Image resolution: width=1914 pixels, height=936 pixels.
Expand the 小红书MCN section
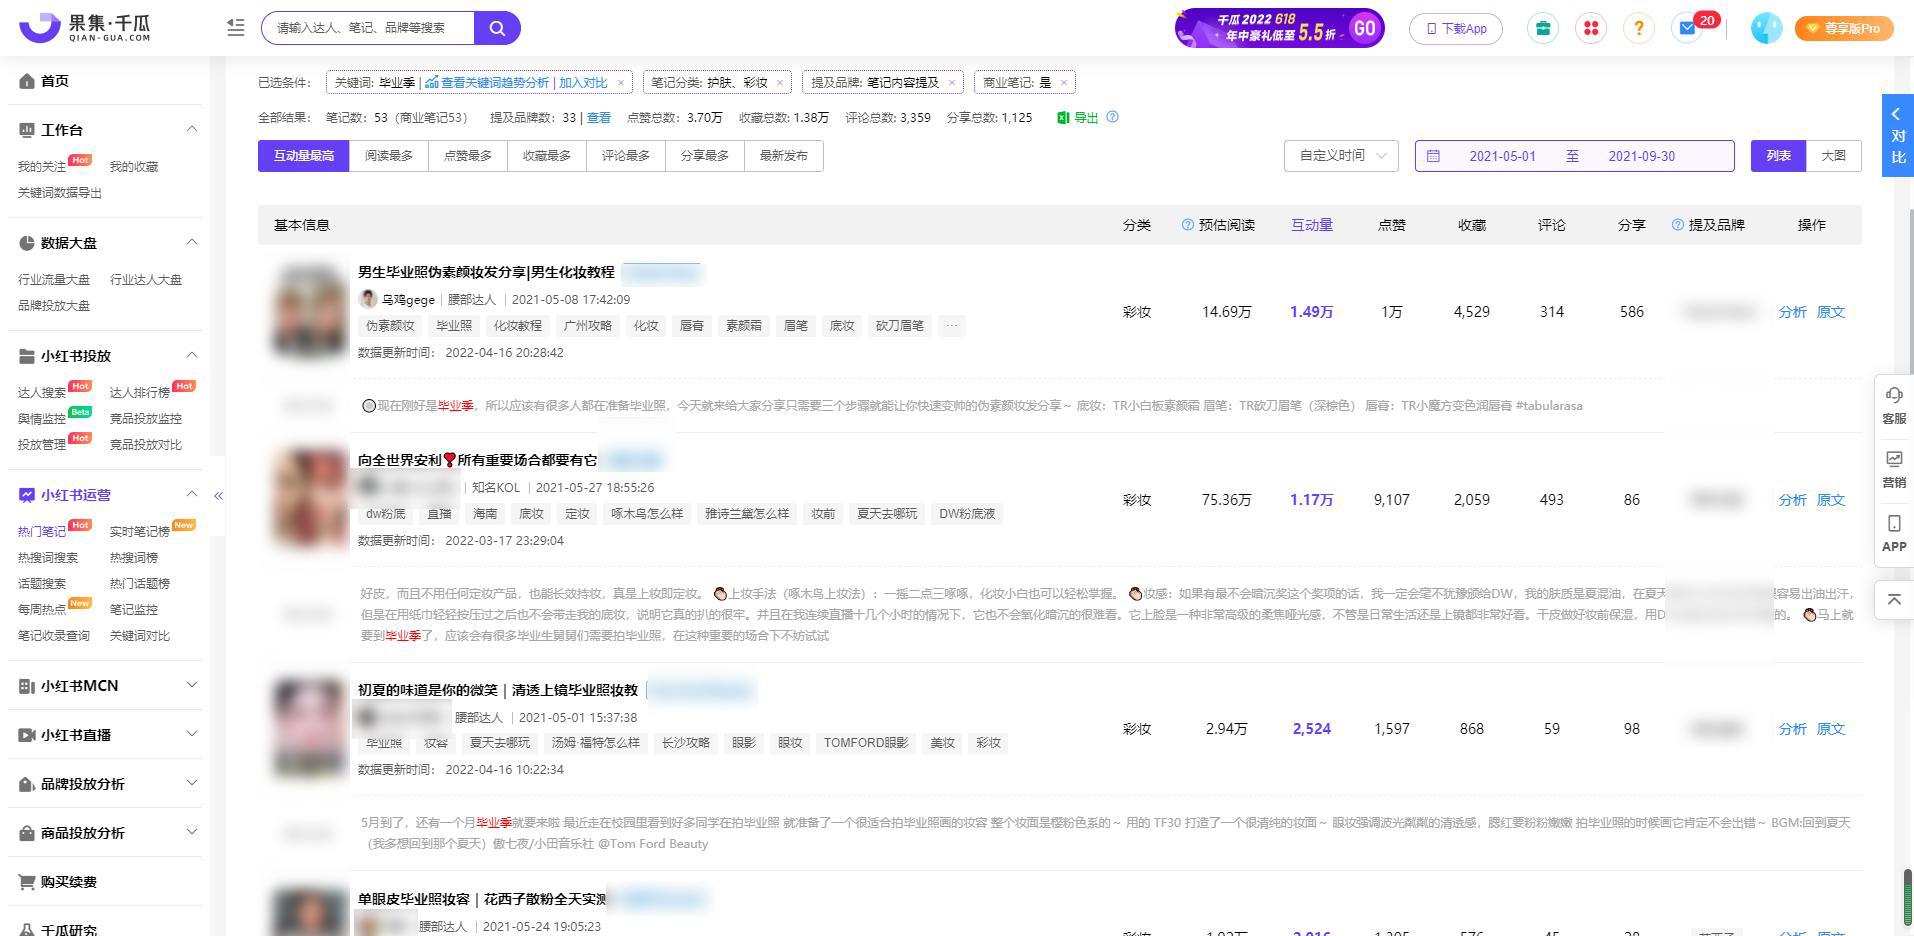point(192,685)
